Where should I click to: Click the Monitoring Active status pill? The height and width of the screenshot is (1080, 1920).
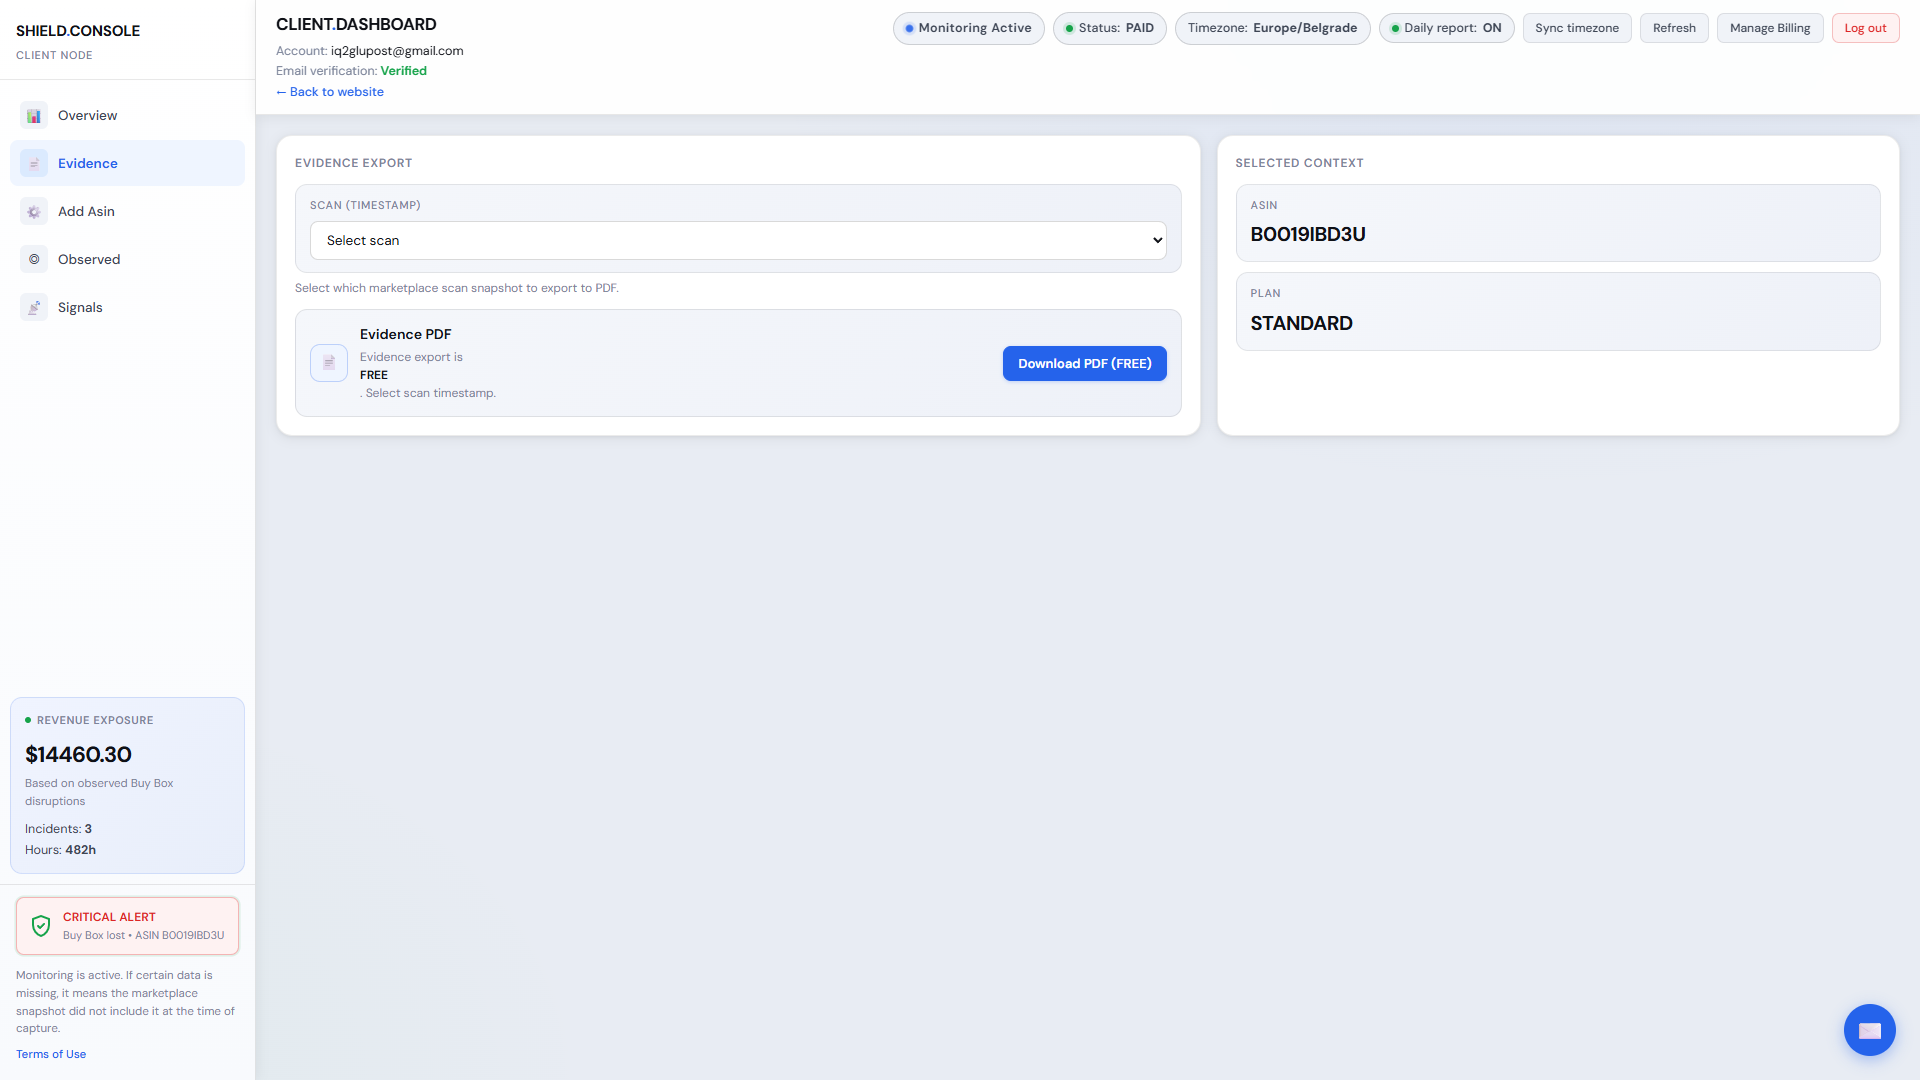tap(968, 28)
